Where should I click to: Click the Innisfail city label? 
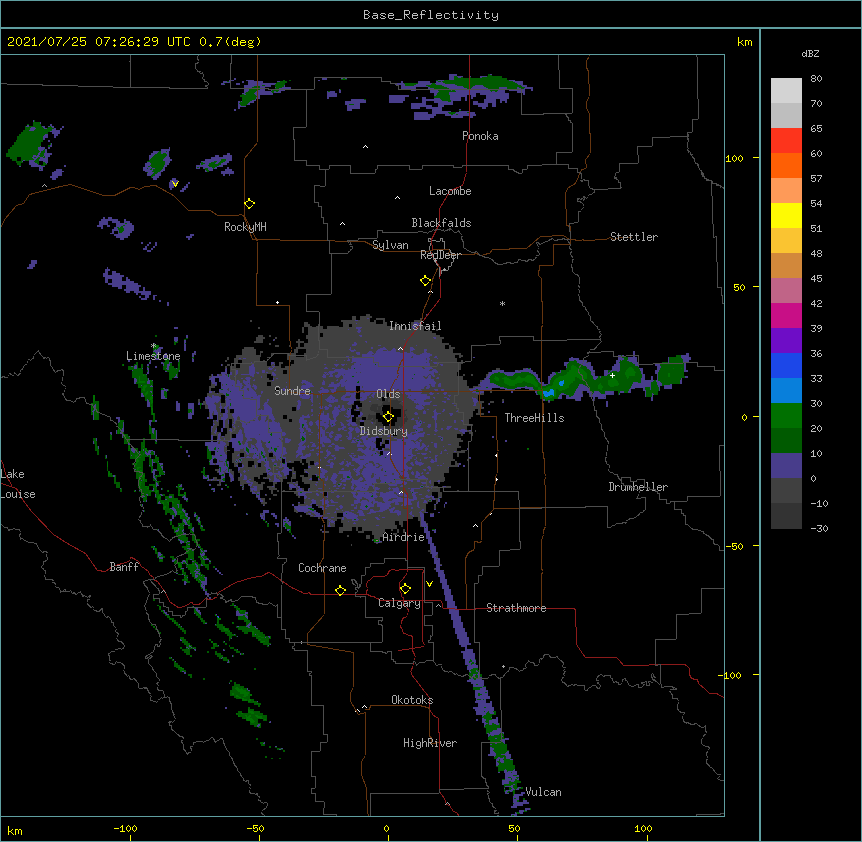(415, 326)
